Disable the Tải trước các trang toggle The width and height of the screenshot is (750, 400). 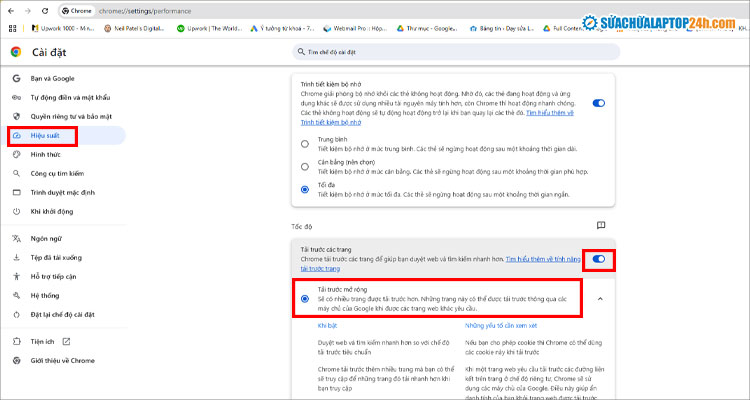click(598, 260)
